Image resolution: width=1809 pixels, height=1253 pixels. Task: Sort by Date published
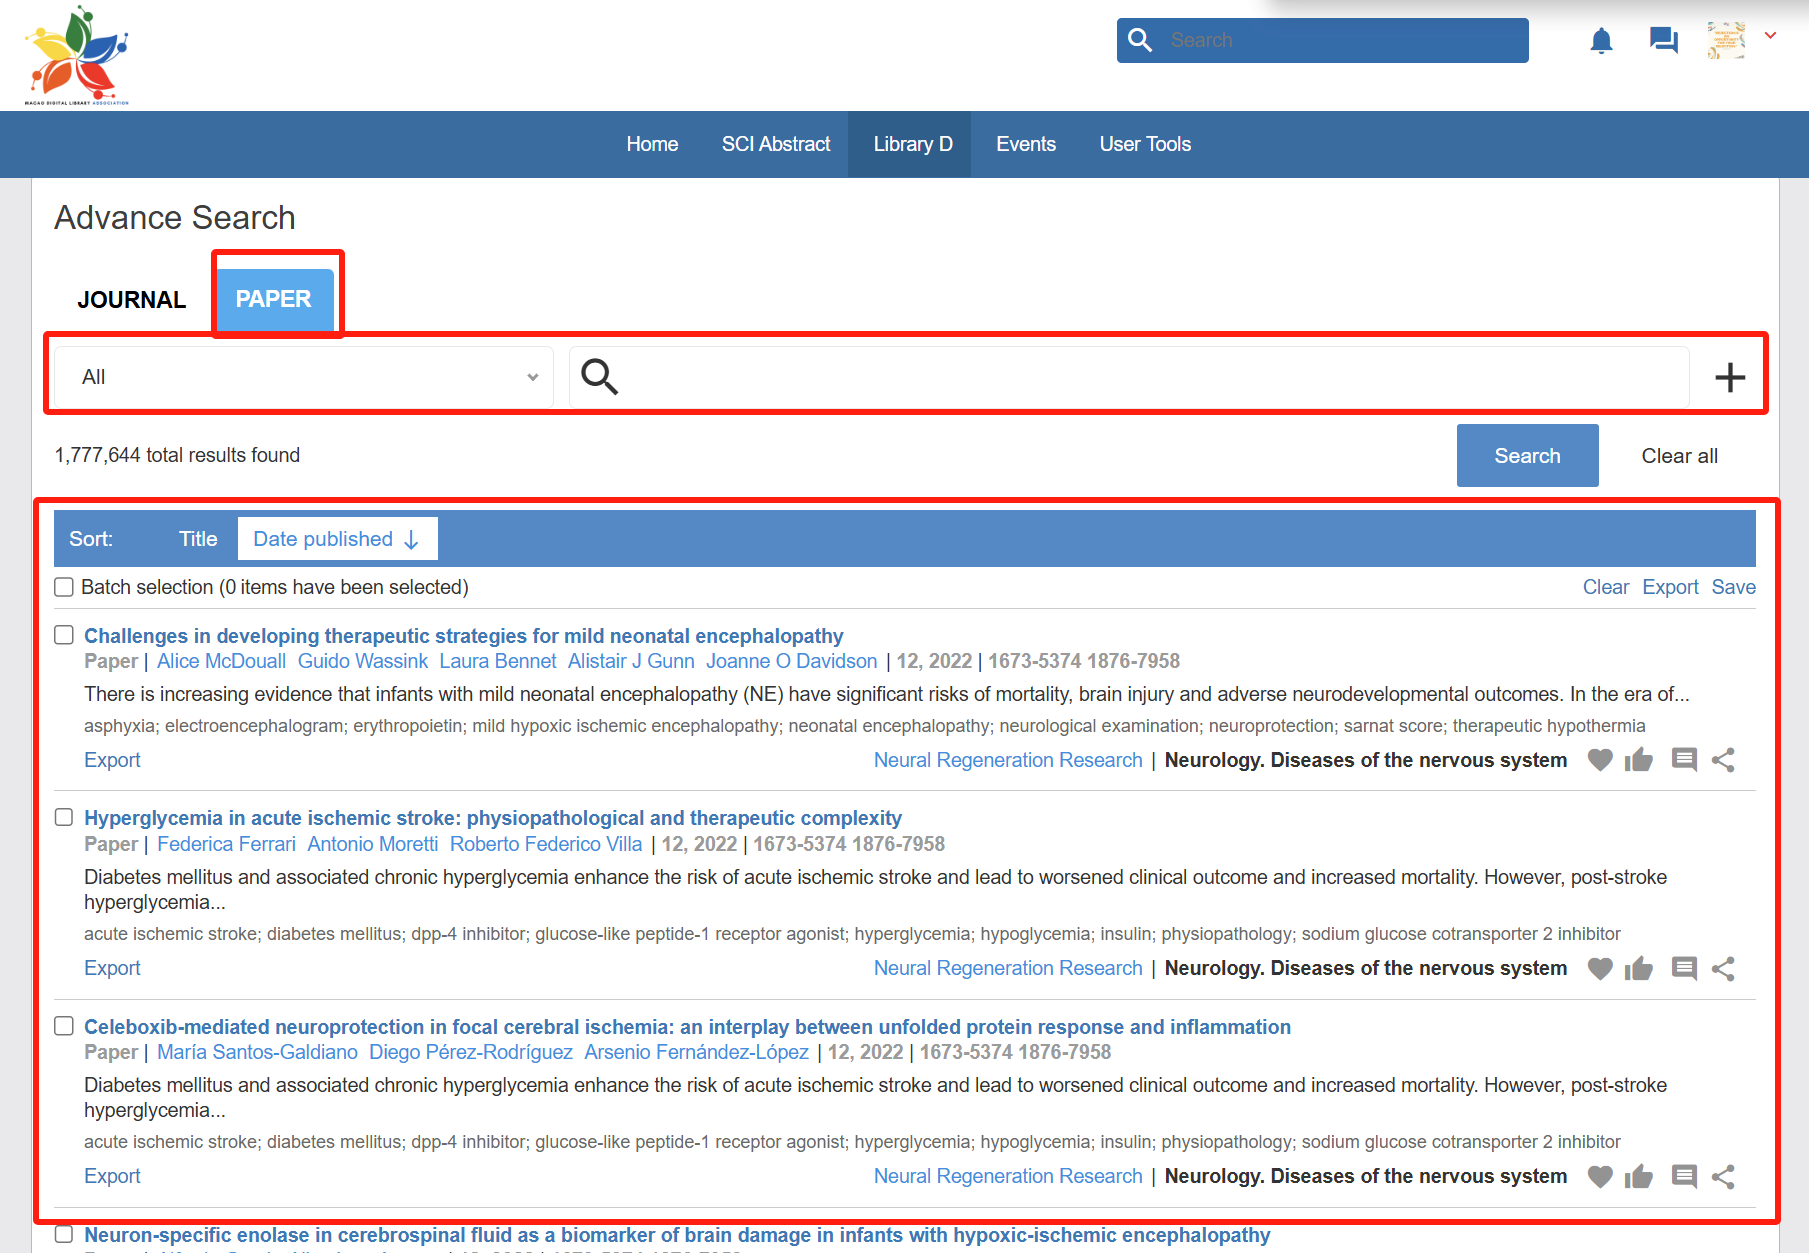pos(337,539)
